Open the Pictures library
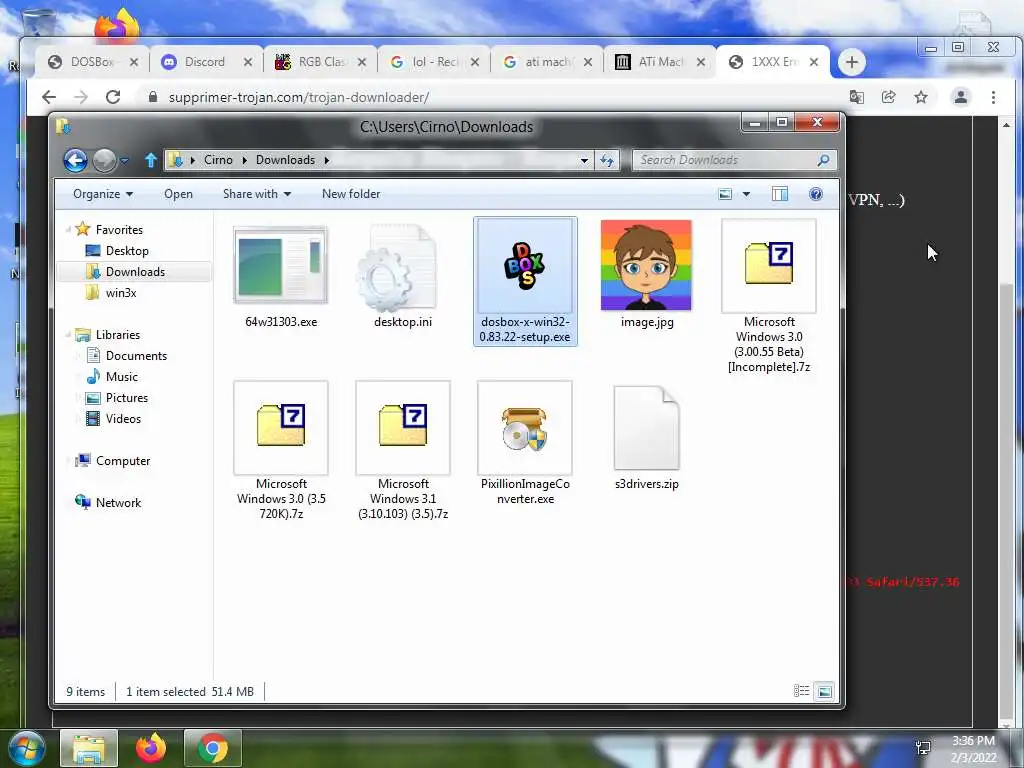This screenshot has height=768, width=1024. coord(127,398)
